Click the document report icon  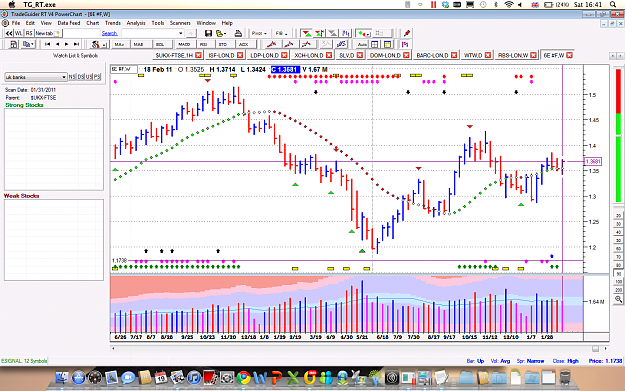(13, 44)
